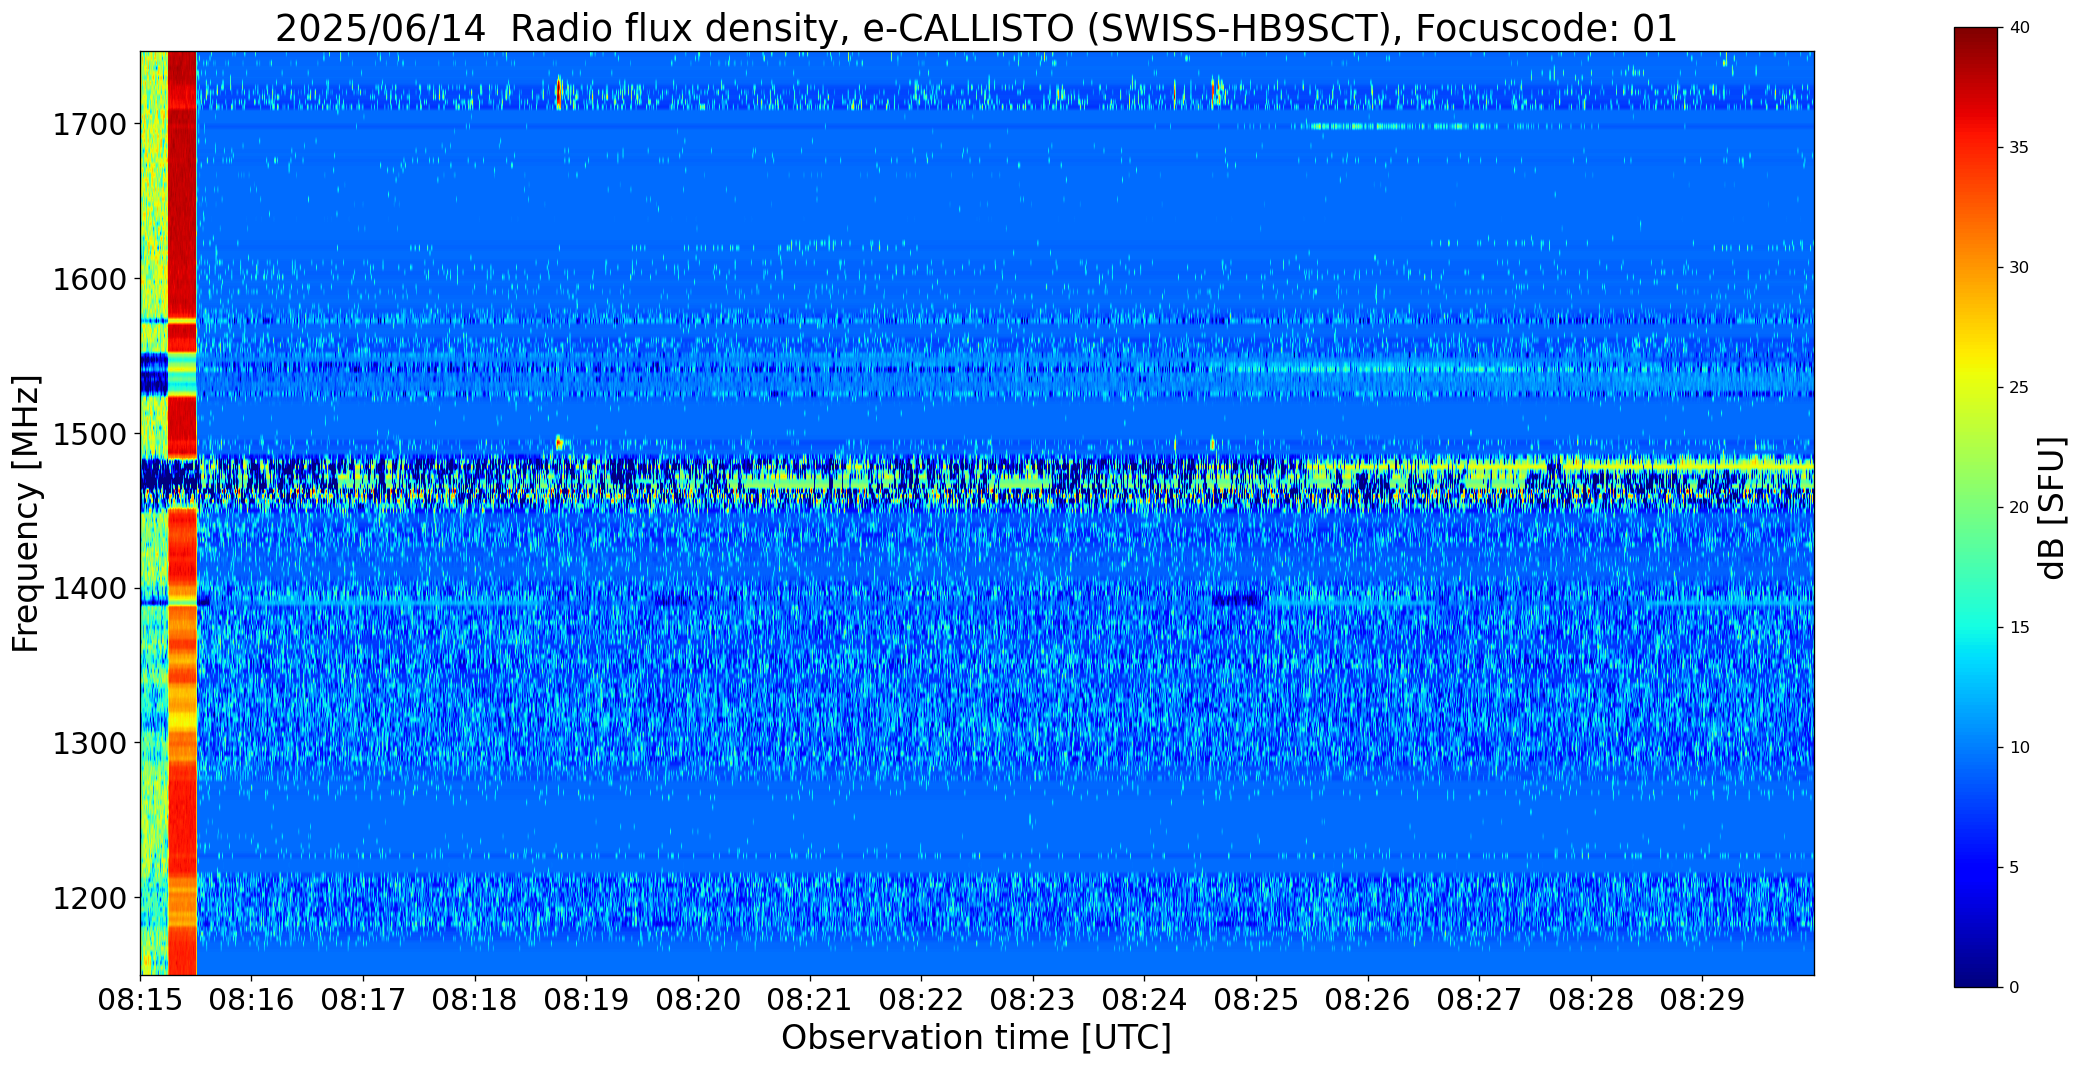The width and height of the screenshot is (2082, 1067).
Task: Click the 08:23 time tick label
Action: pos(1033,1000)
